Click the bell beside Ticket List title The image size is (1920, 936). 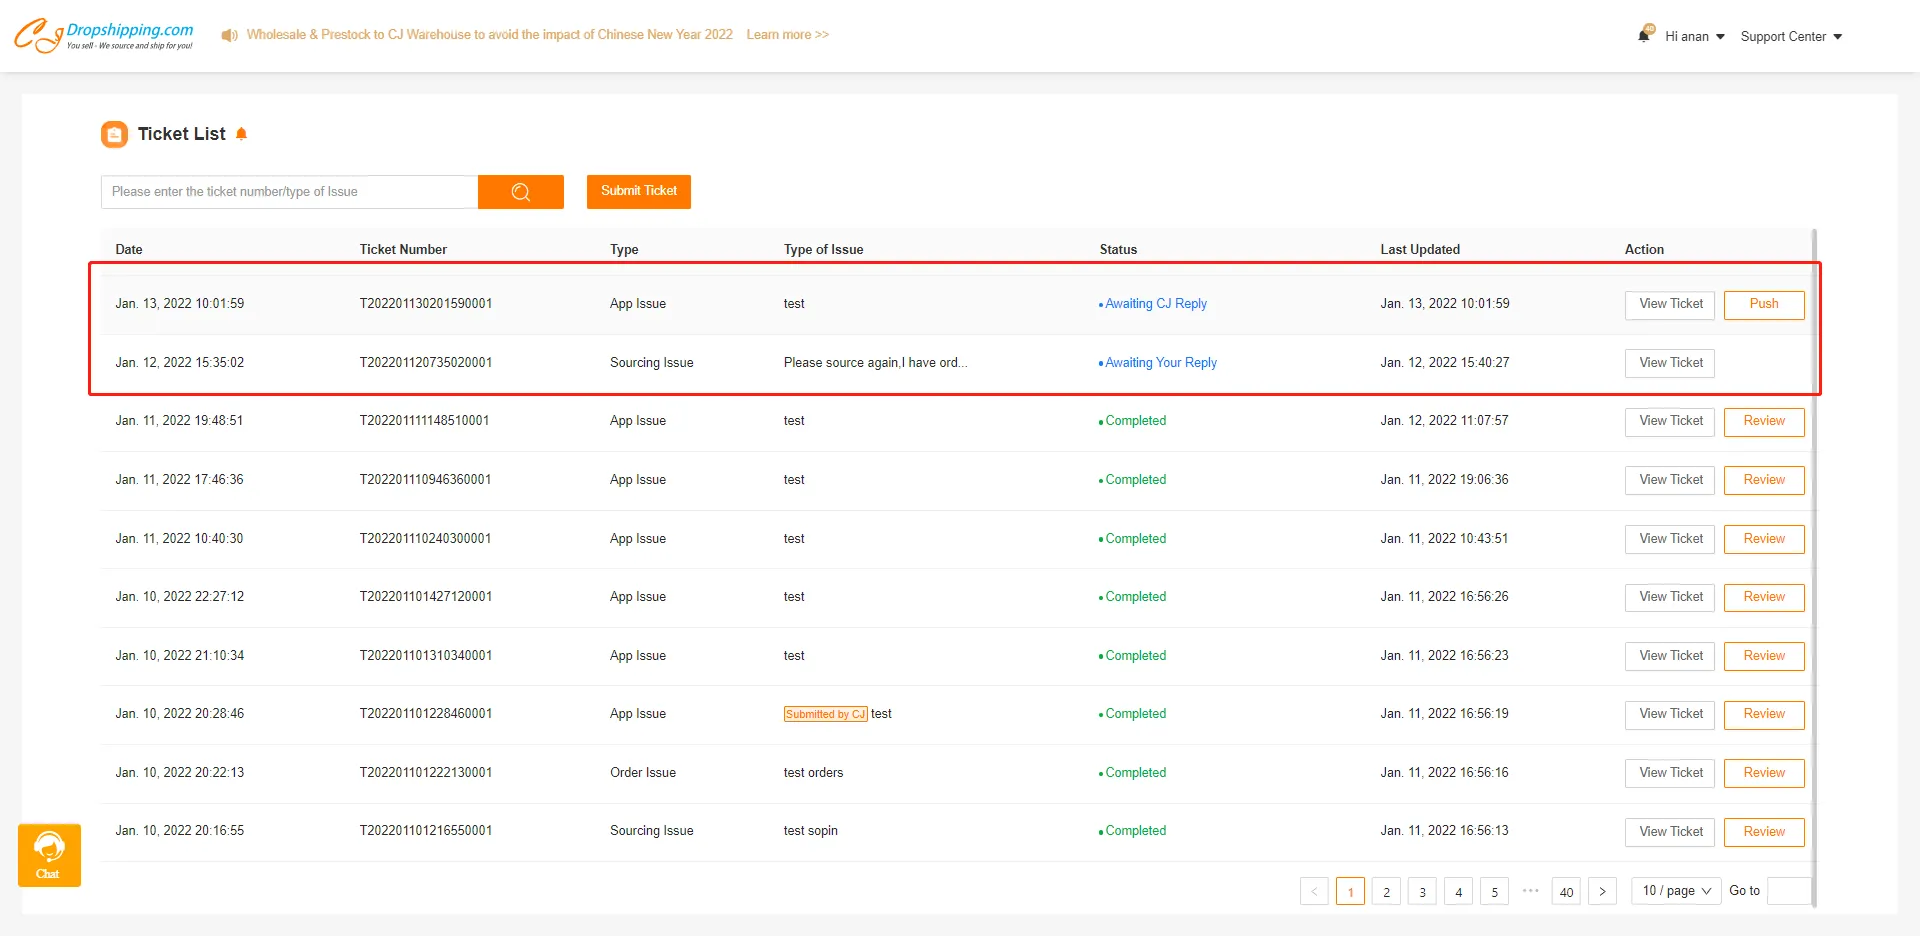241,134
